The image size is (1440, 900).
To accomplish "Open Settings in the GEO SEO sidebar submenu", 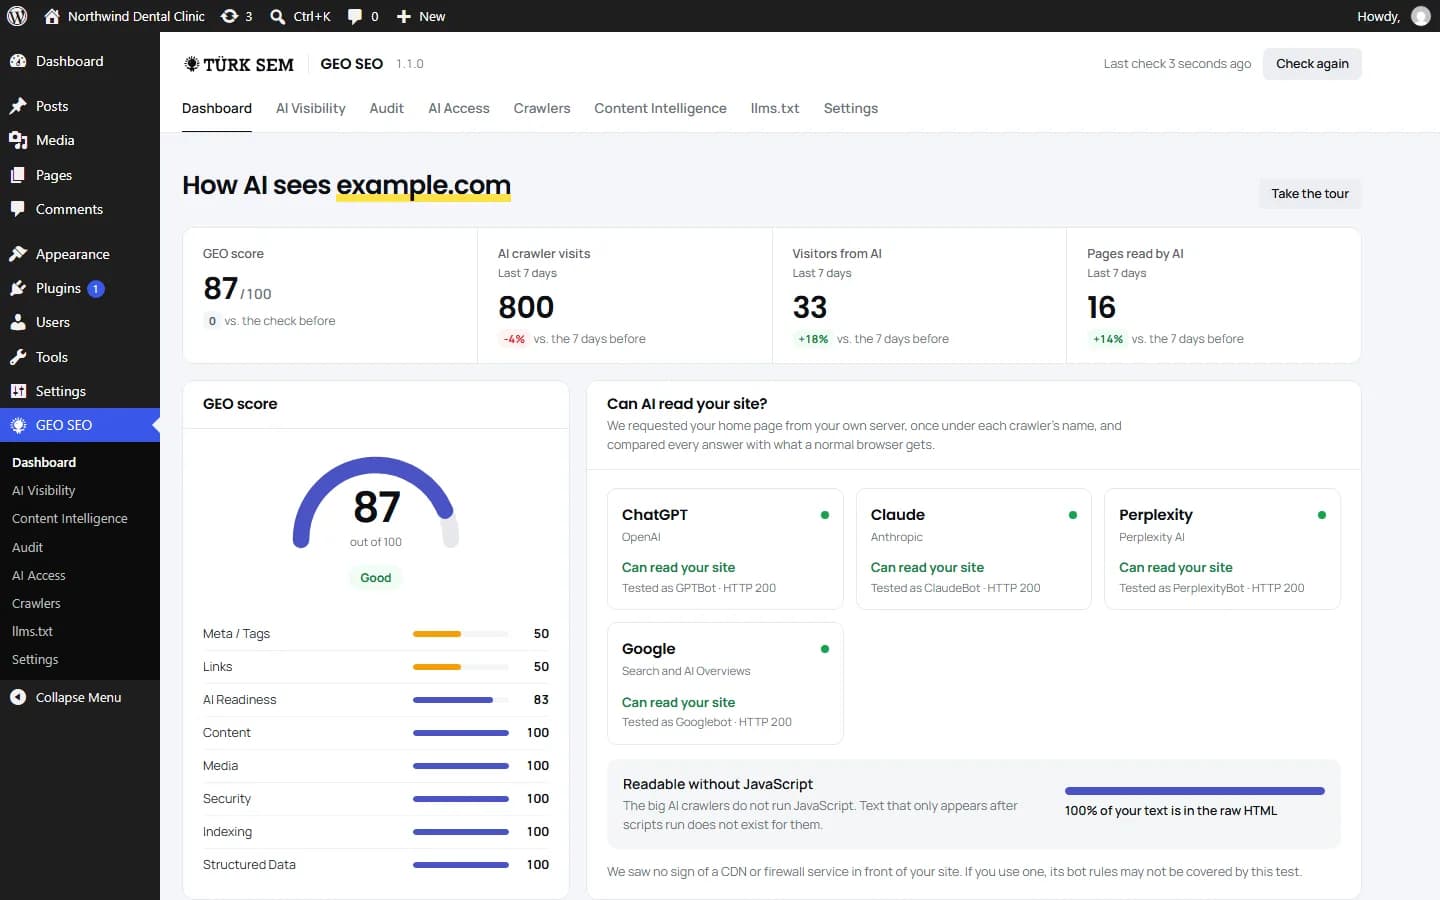I will click(x=35, y=659).
